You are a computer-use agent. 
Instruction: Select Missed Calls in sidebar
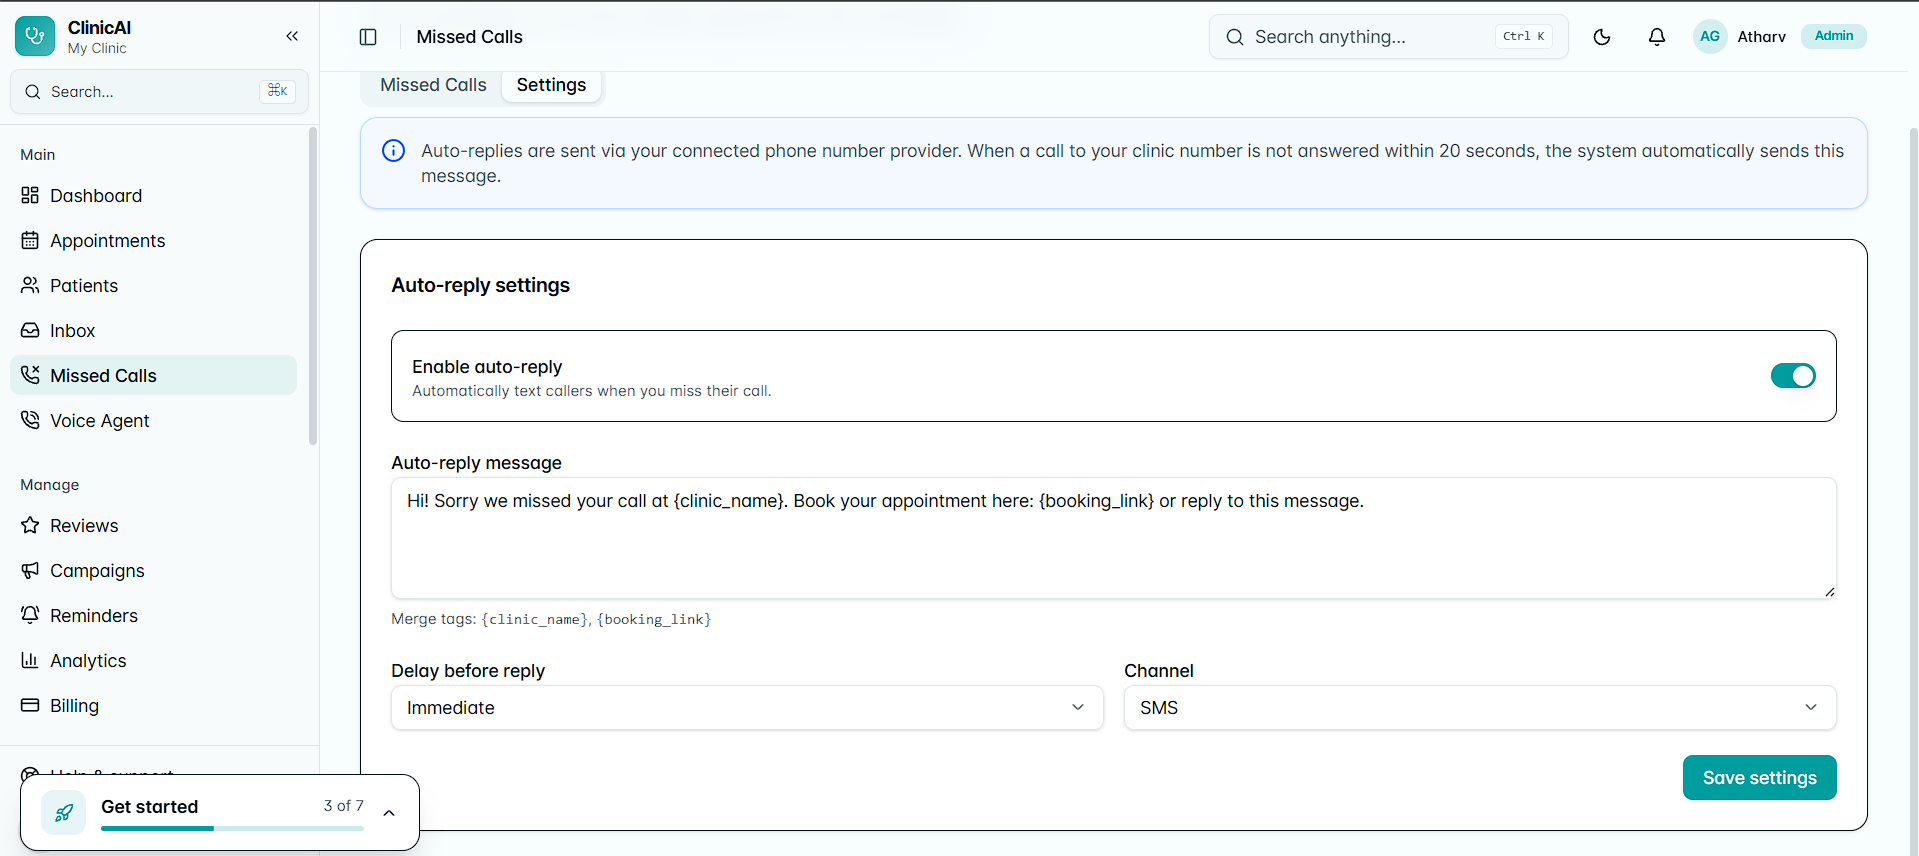click(x=153, y=376)
